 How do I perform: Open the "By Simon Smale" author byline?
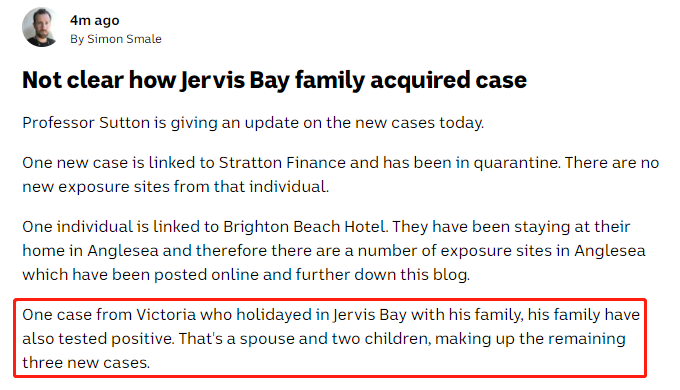pos(116,39)
